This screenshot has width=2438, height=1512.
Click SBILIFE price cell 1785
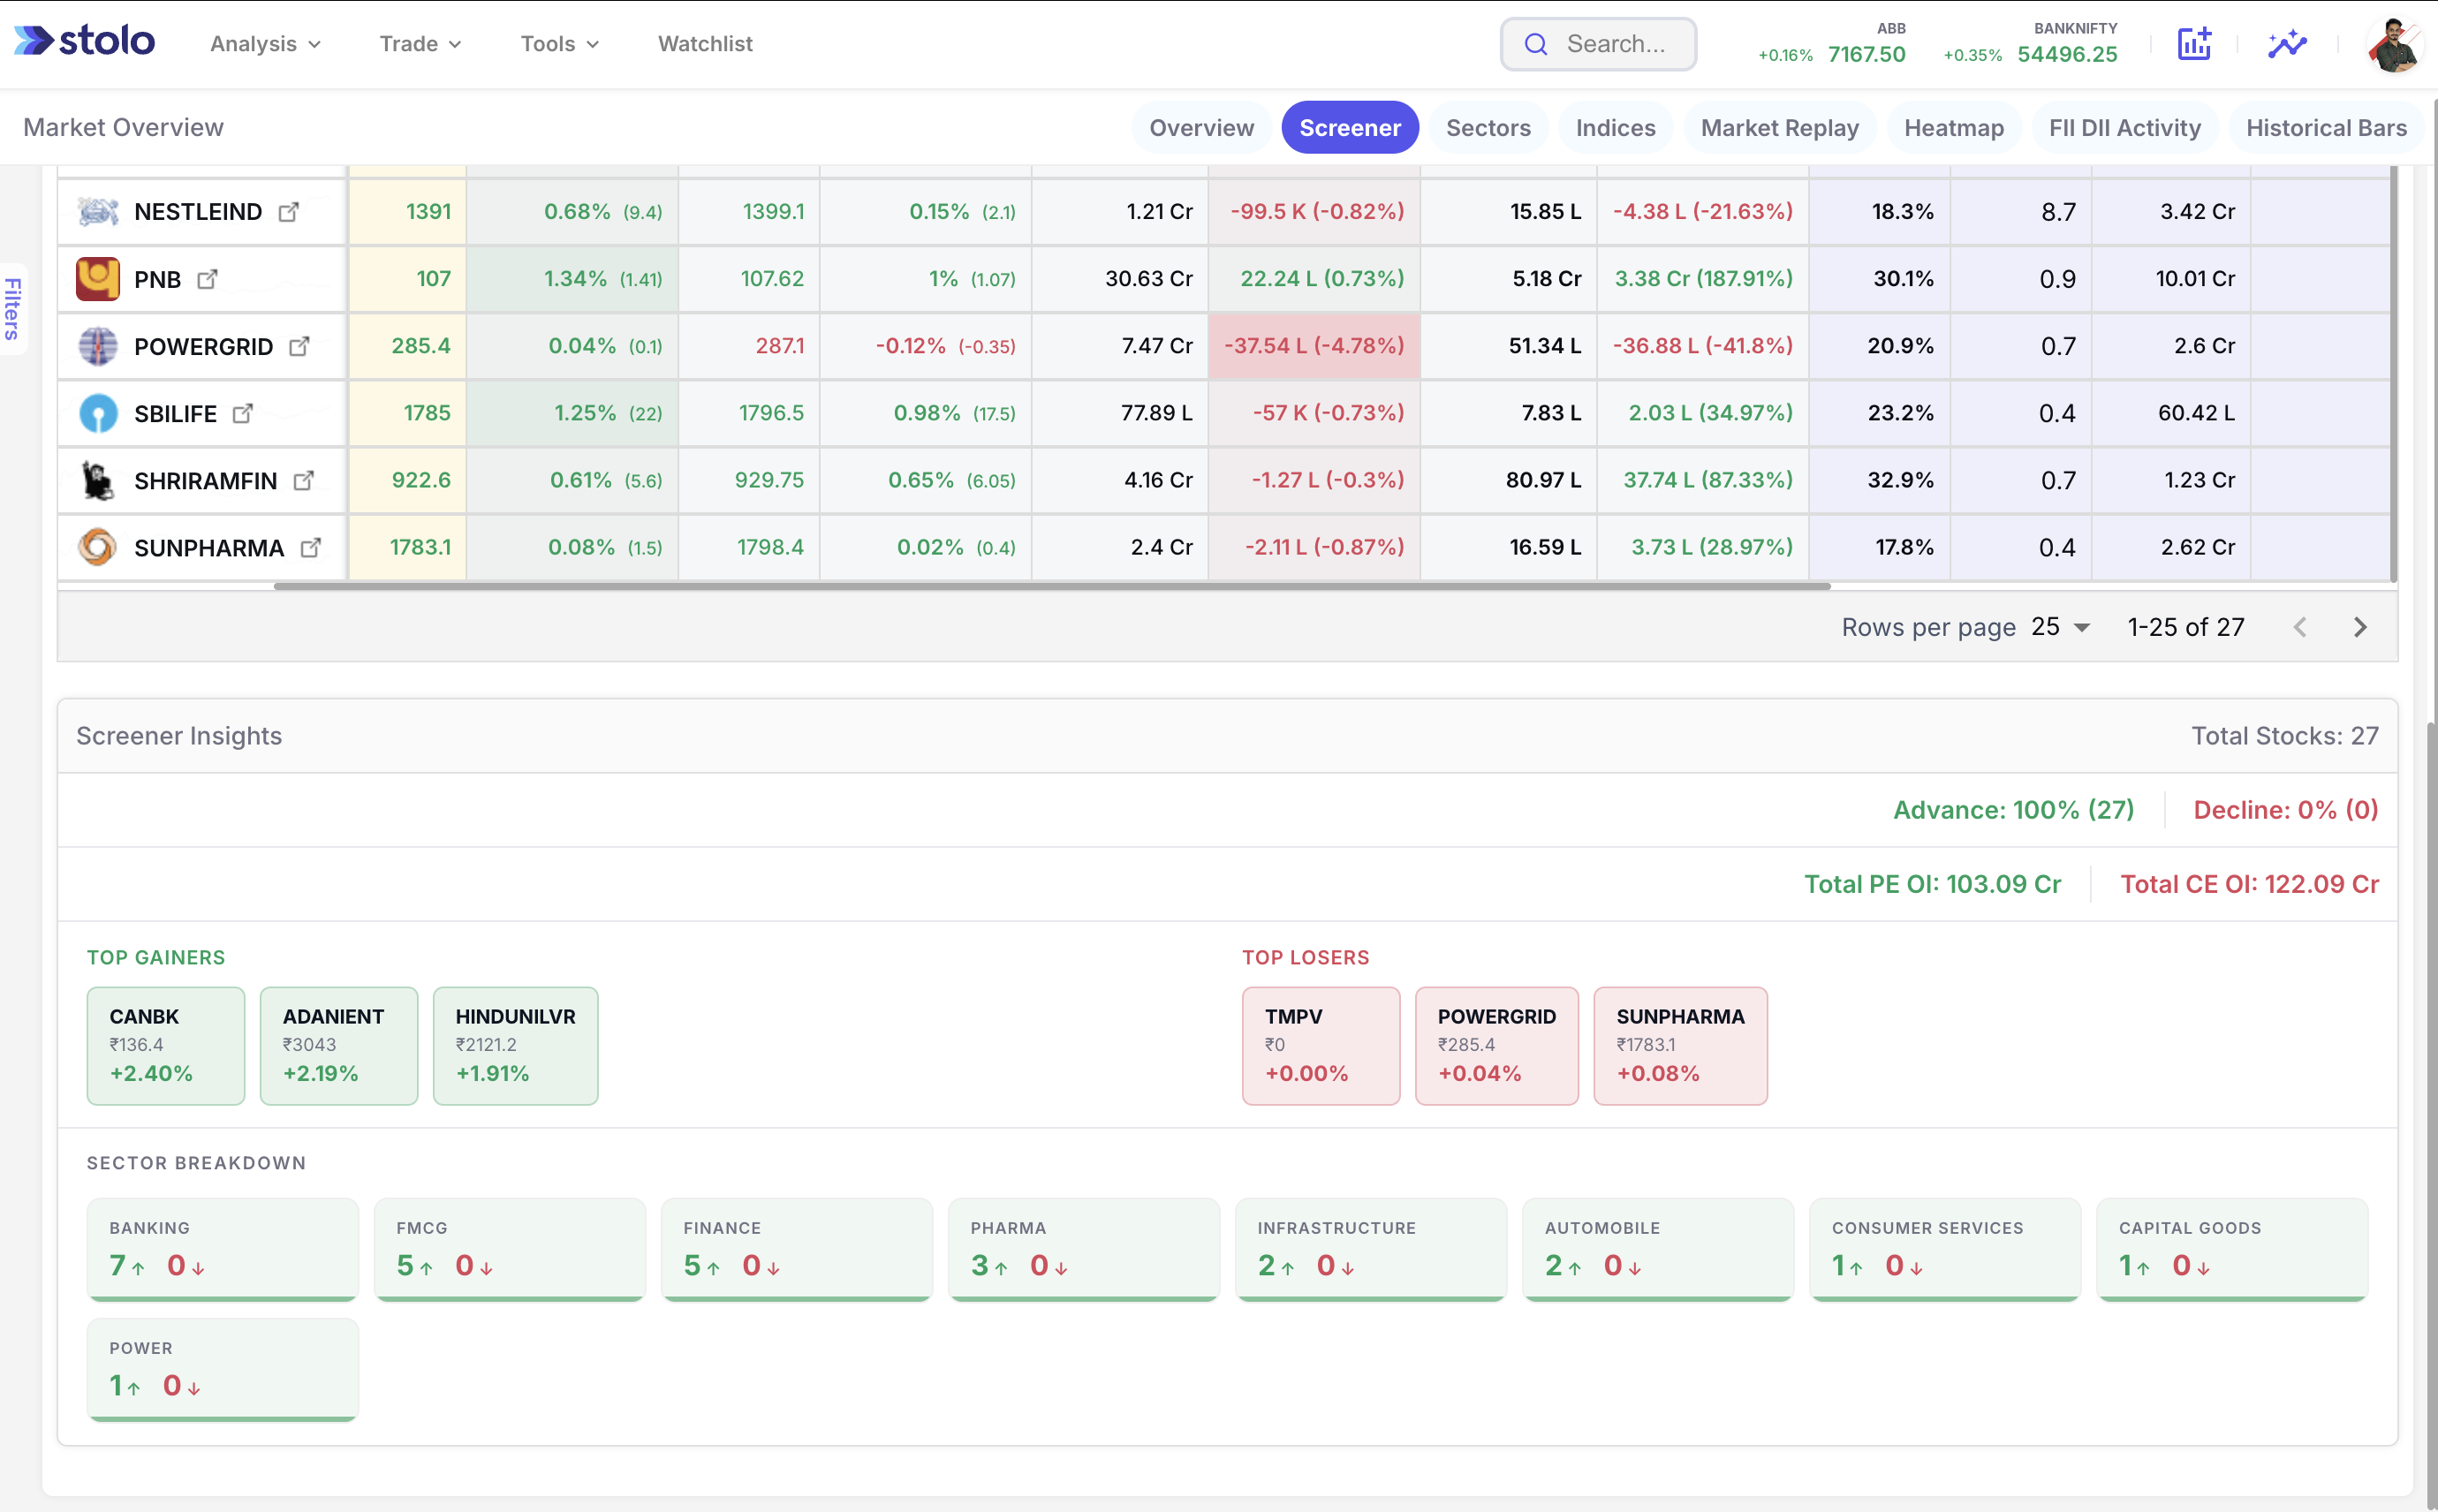407,413
